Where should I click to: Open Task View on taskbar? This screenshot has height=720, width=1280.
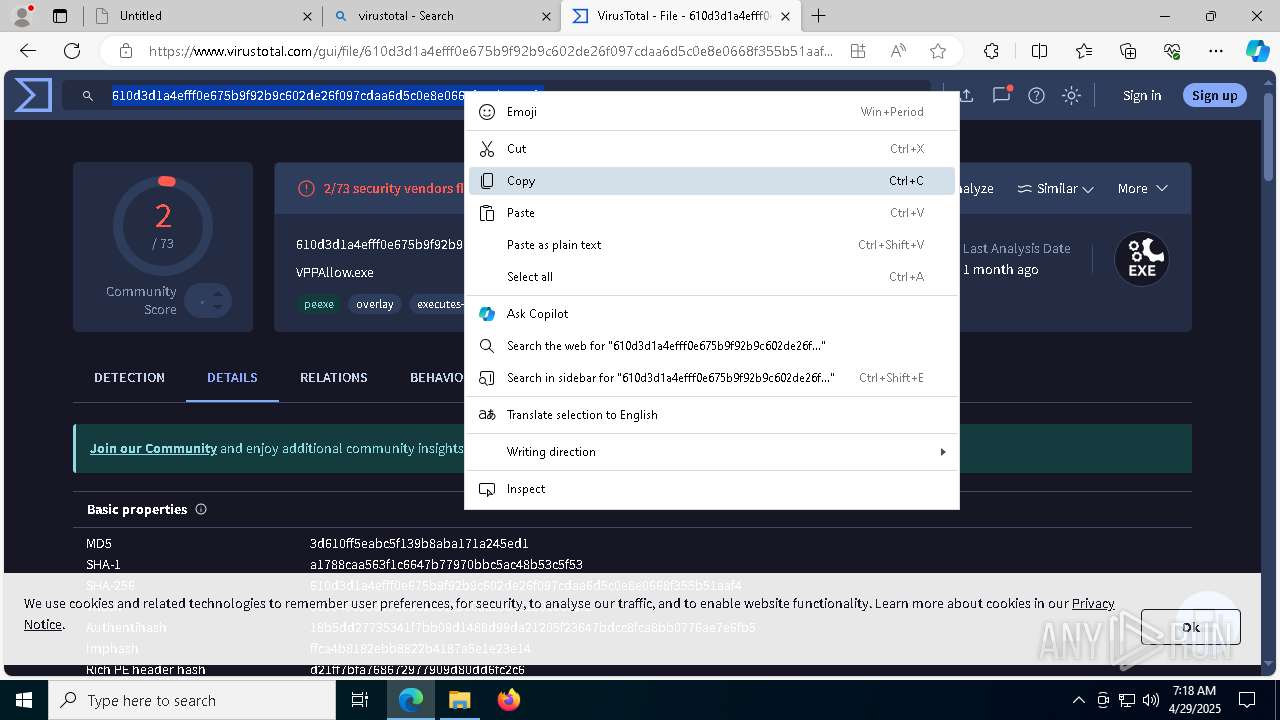click(360, 700)
